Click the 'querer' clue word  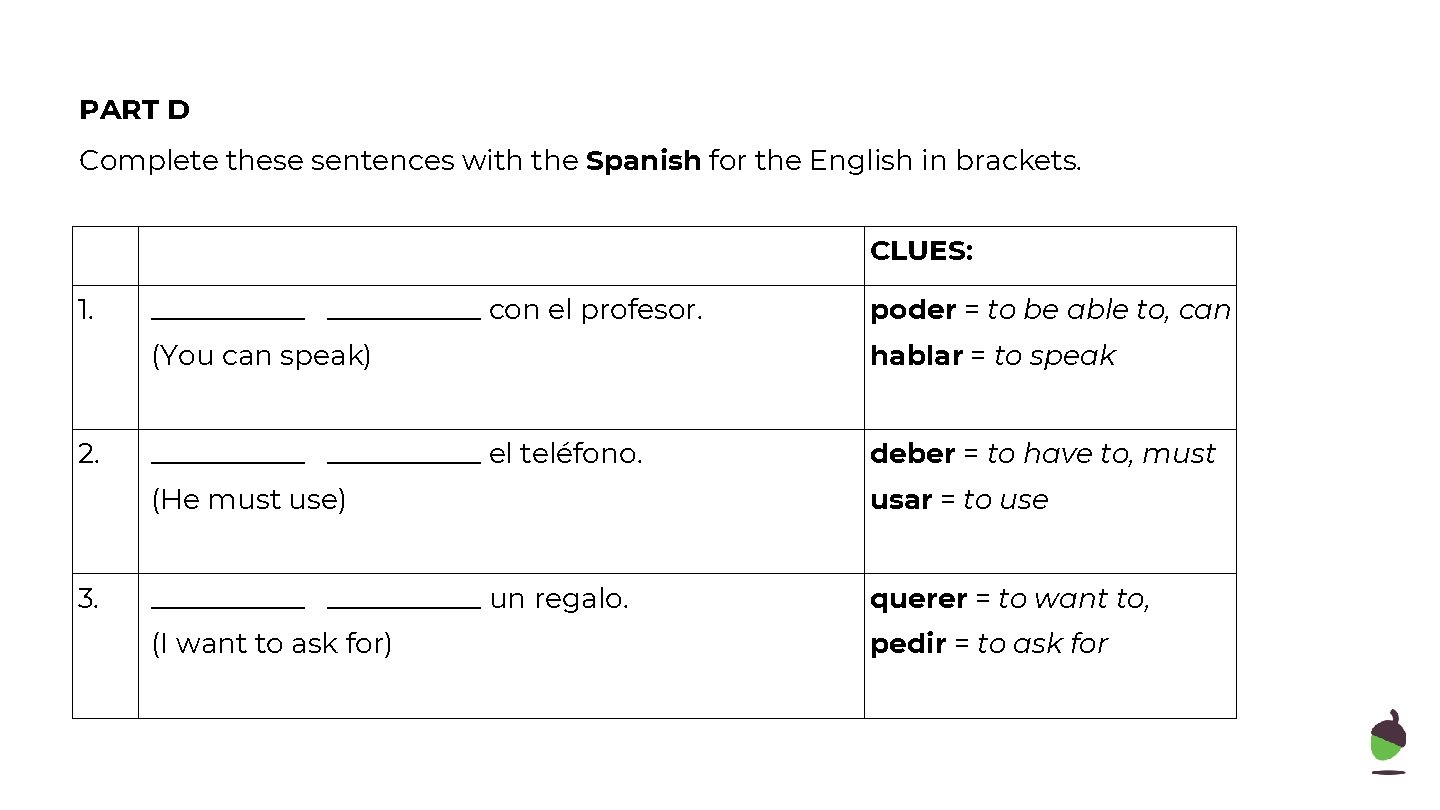pos(918,599)
